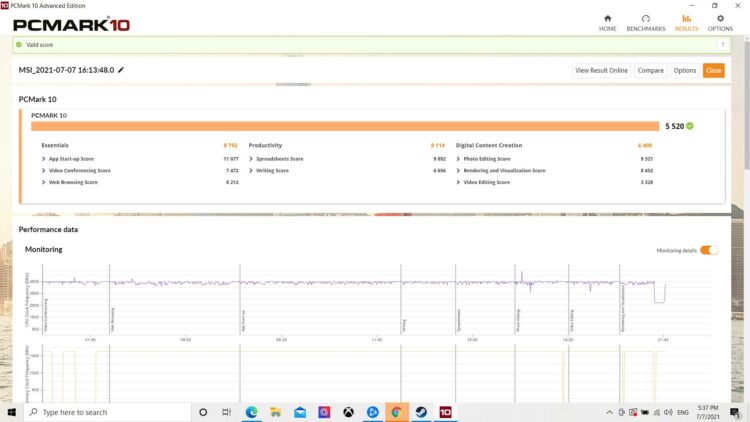
Task: Click the Essentials heading
Action: click(55, 145)
